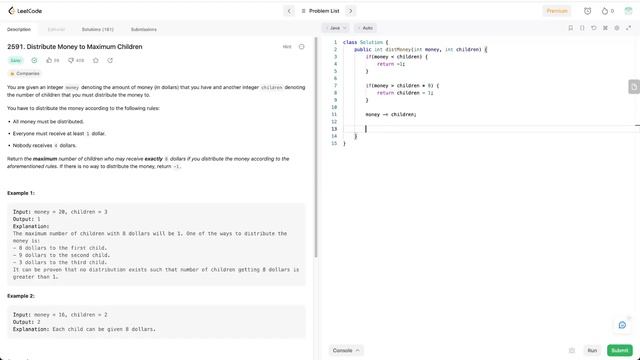Open the Auto mode dropdown

coord(365,28)
